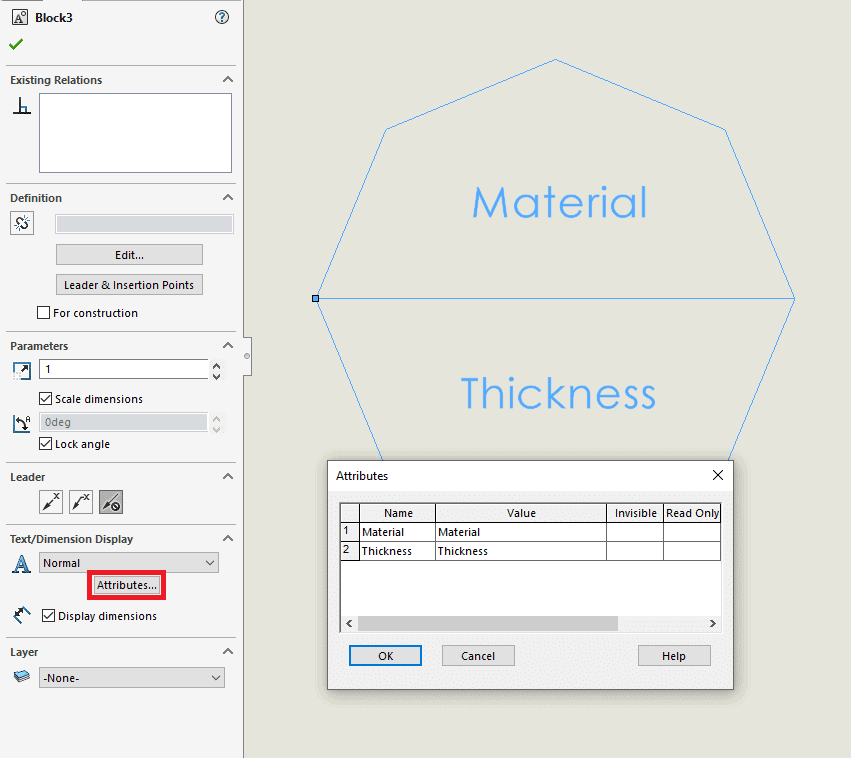The image size is (851, 758).
Task: Click the horizontal scrollbar in Attributes table
Action: 488,623
